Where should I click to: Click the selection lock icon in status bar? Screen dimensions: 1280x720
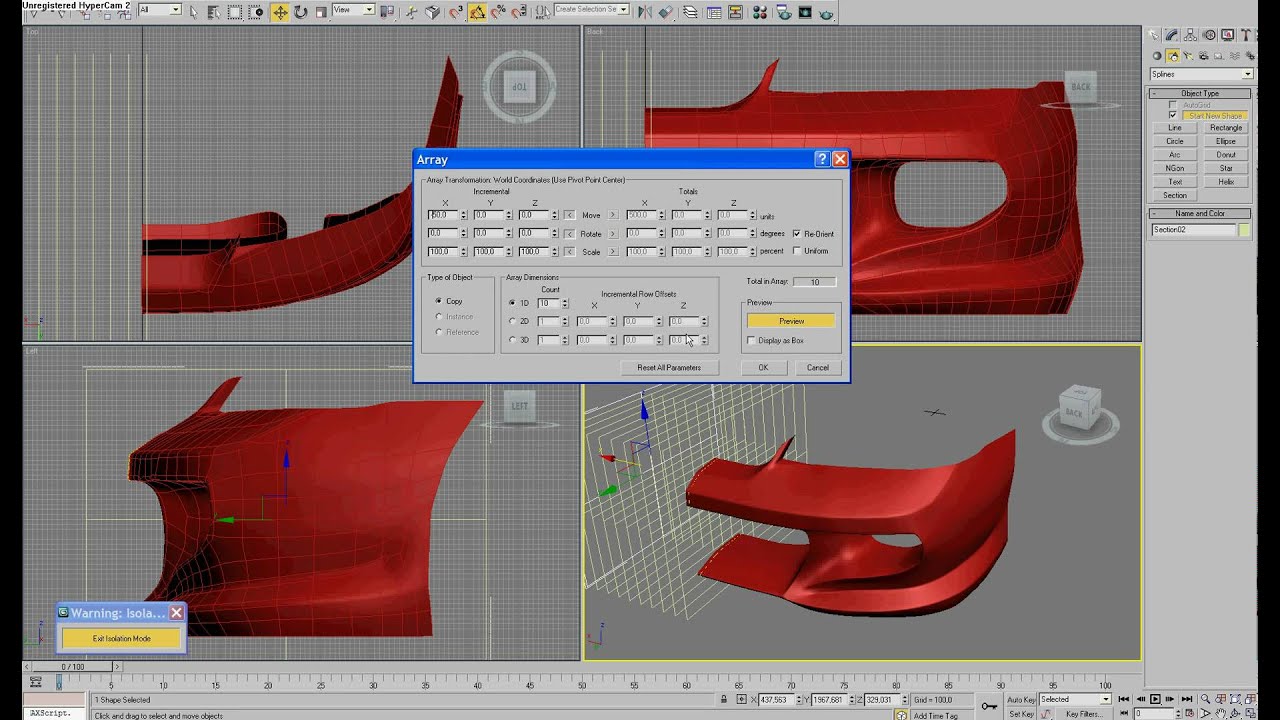pos(724,699)
